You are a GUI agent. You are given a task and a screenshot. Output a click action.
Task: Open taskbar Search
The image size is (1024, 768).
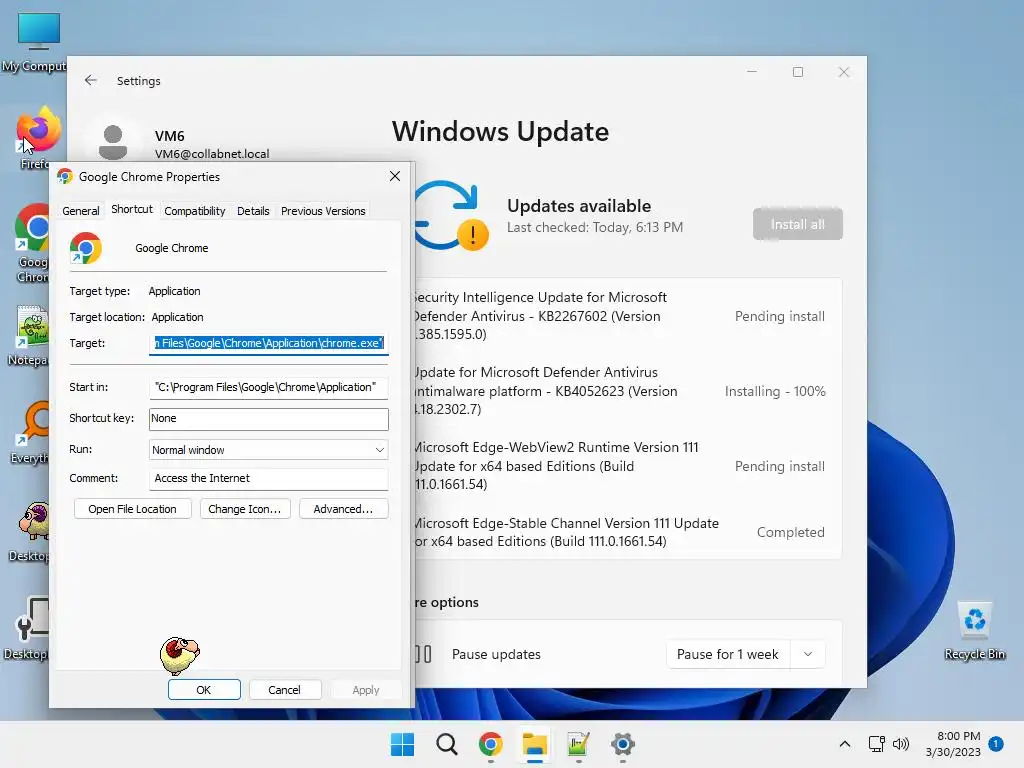pyautogui.click(x=447, y=744)
